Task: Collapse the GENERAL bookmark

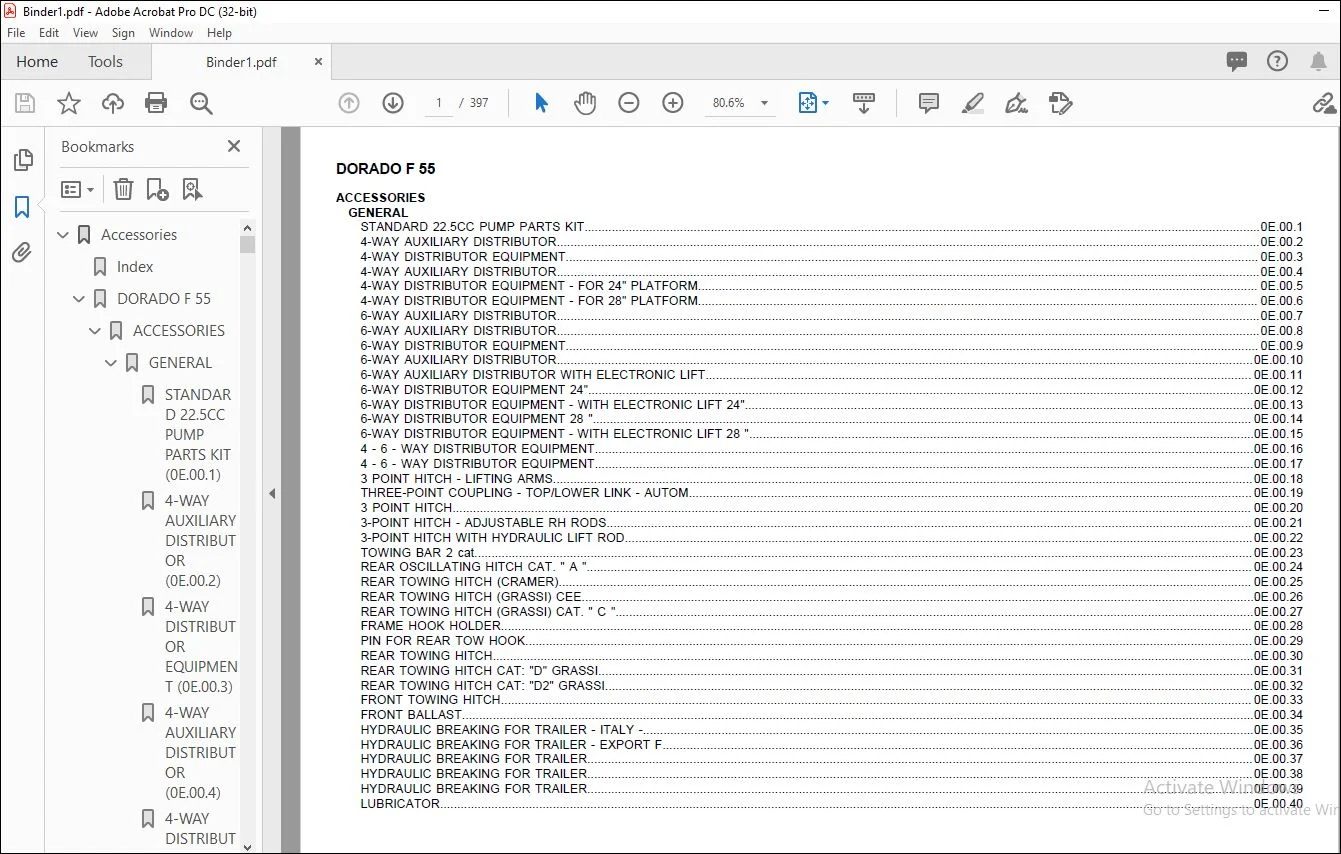Action: tap(111, 363)
